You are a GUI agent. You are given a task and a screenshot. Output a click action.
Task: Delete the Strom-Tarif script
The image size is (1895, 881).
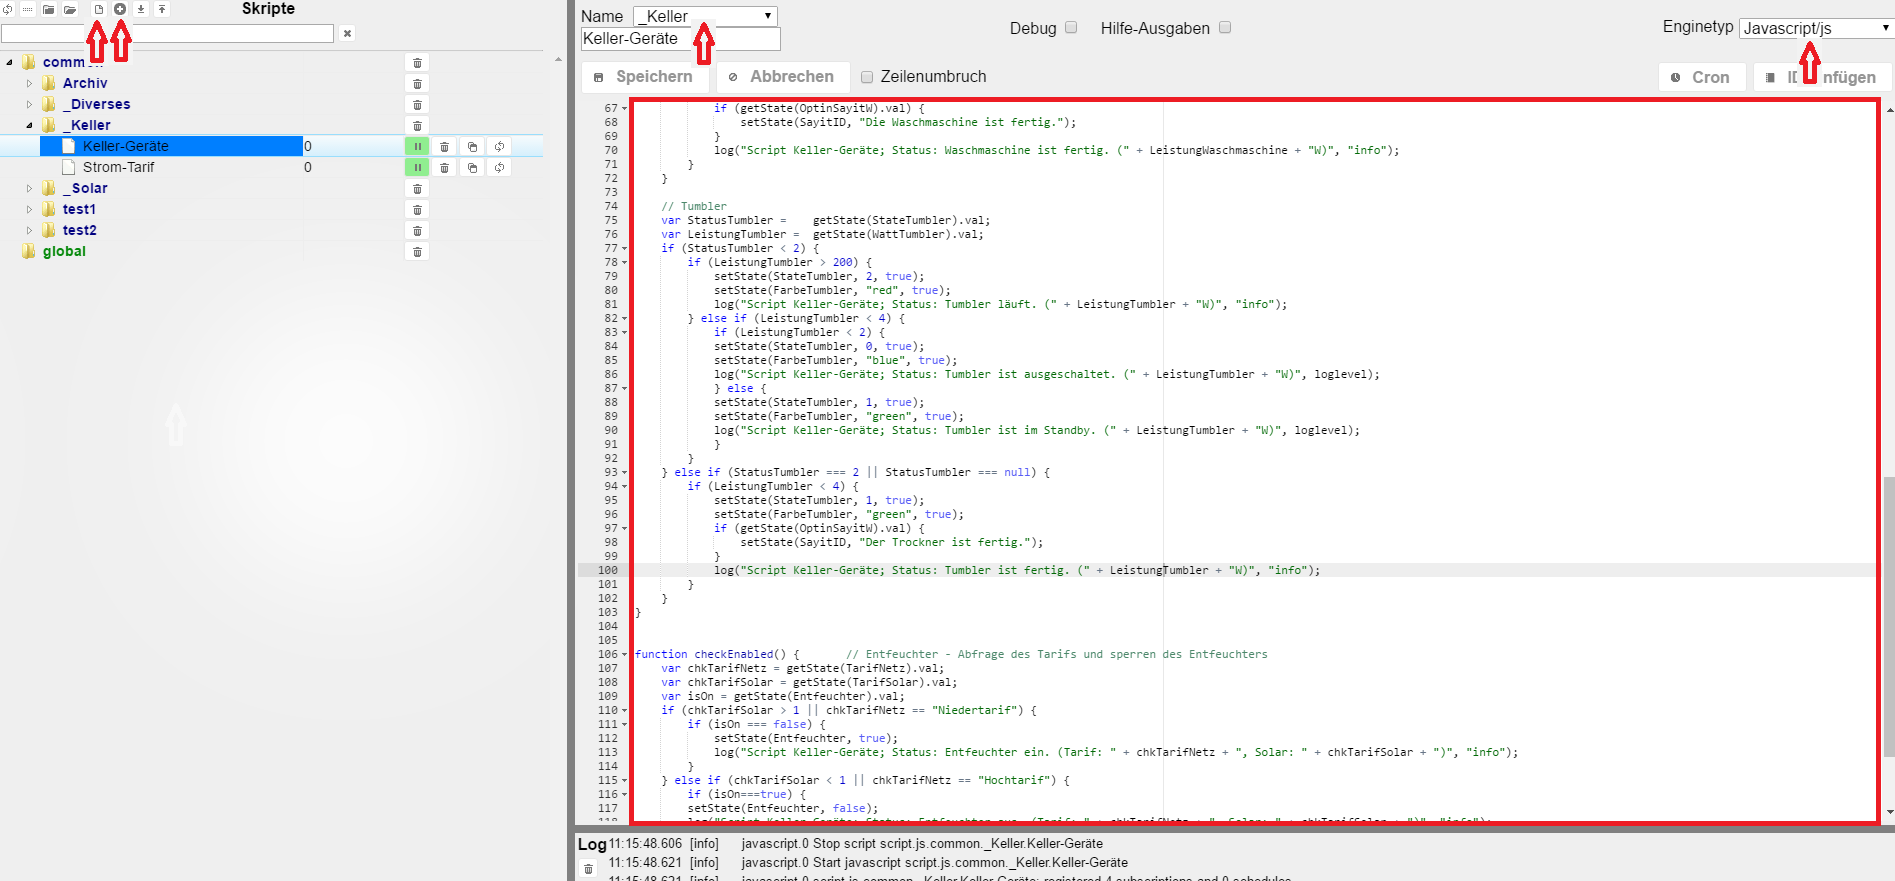445,168
